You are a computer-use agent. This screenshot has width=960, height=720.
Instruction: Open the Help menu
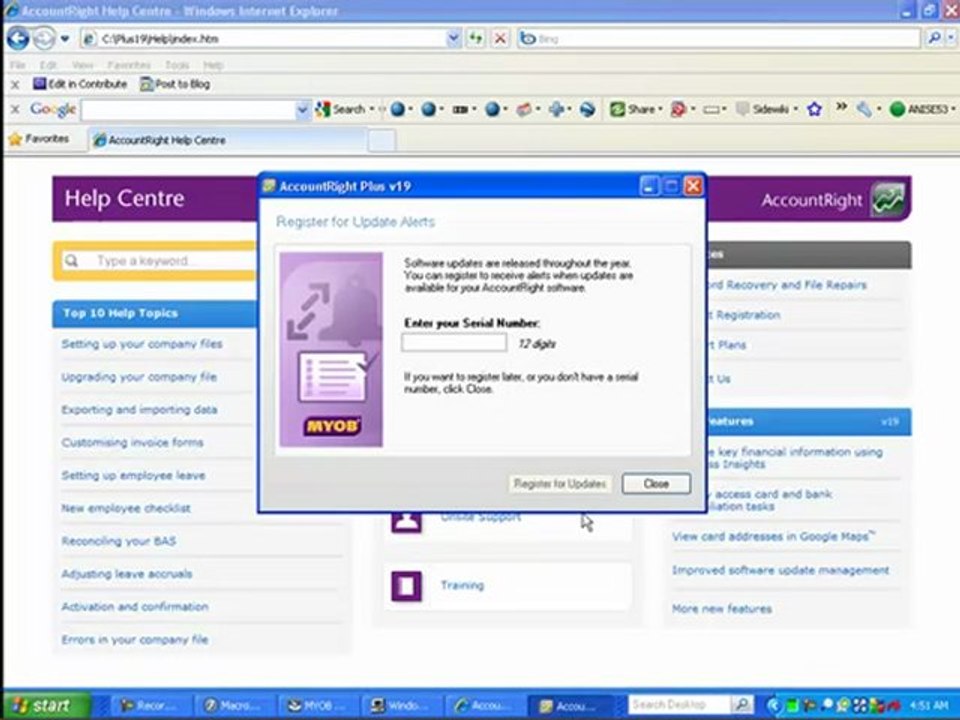(x=213, y=65)
